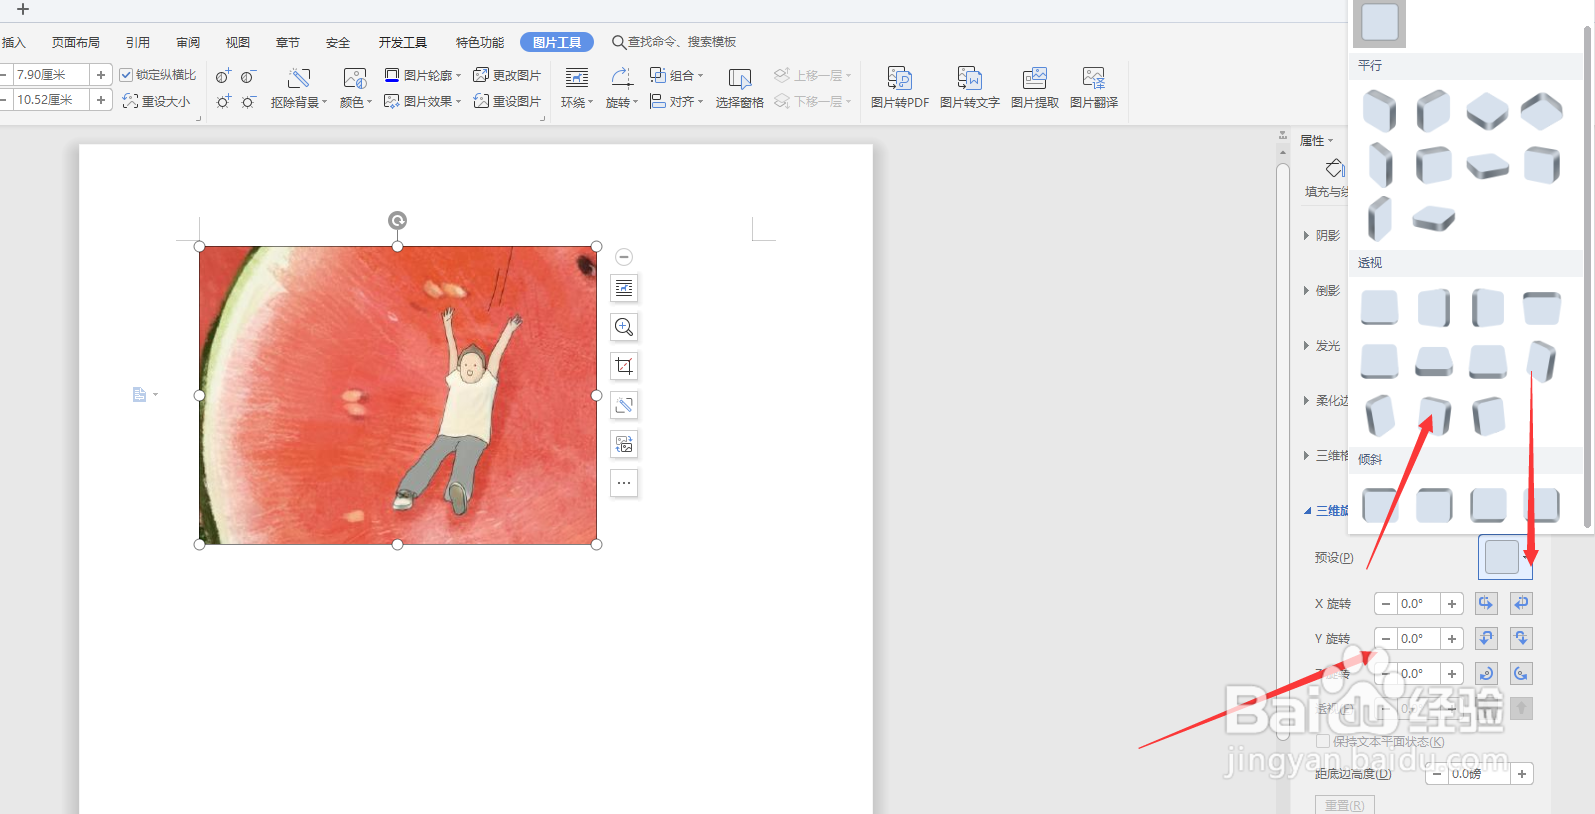Click 下移一层 send backward
The height and width of the screenshot is (814, 1595).
pyautogui.click(x=813, y=101)
